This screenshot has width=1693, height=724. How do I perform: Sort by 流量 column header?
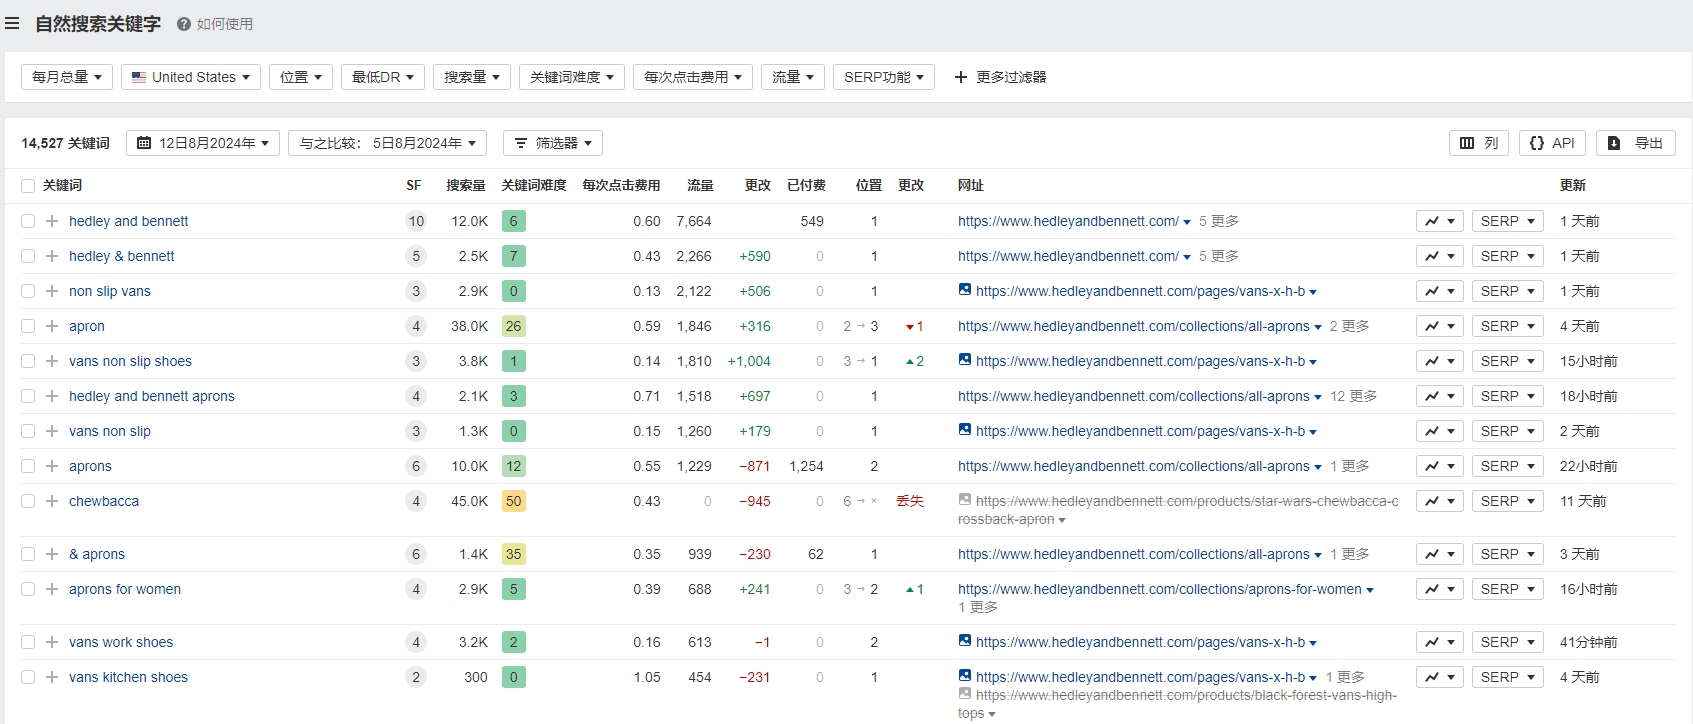(x=700, y=185)
